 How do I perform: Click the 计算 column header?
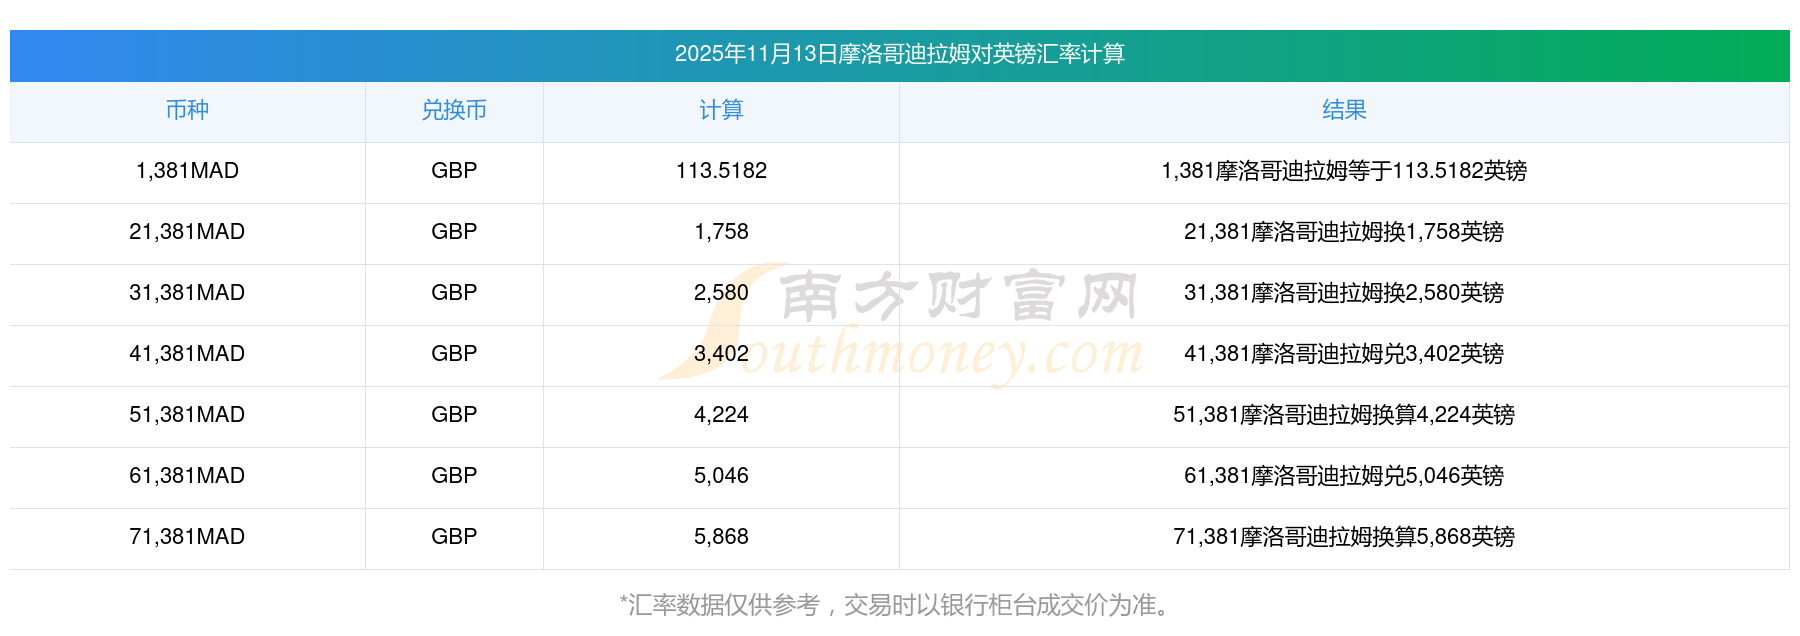click(721, 110)
